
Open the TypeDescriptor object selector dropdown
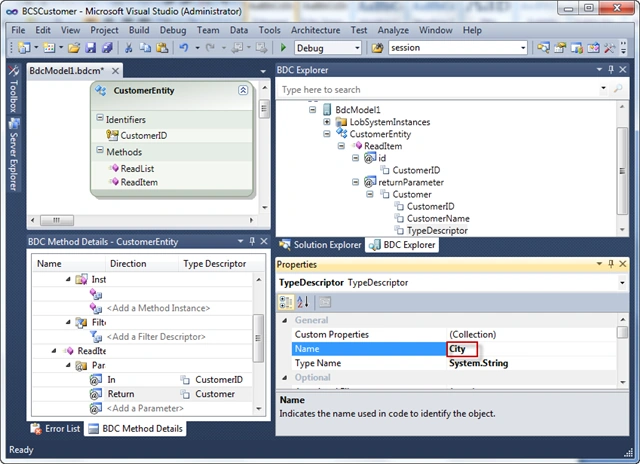coord(622,282)
